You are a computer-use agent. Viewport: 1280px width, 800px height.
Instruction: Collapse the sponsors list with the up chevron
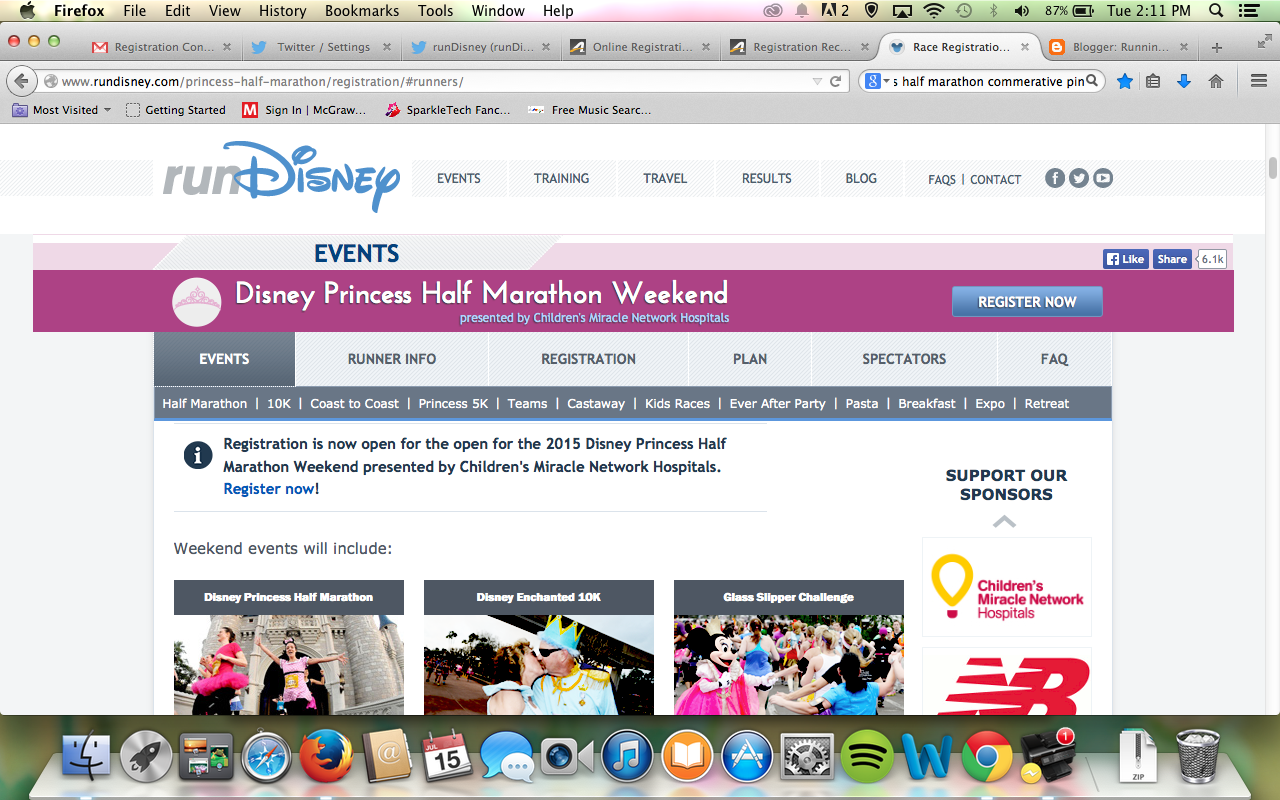tap(1005, 521)
